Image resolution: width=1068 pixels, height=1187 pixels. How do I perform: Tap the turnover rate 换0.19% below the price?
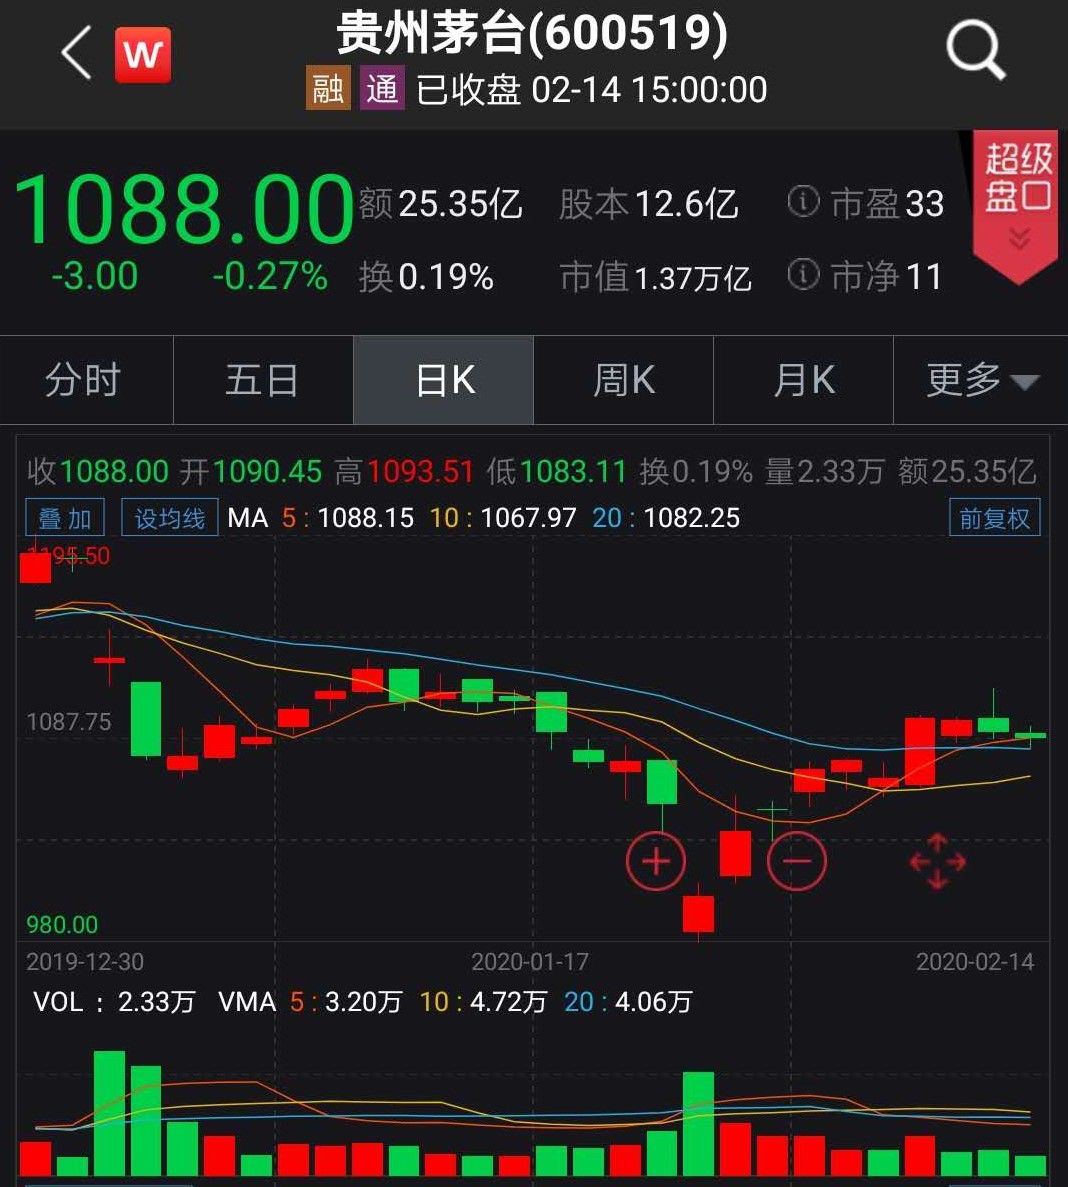coord(426,277)
